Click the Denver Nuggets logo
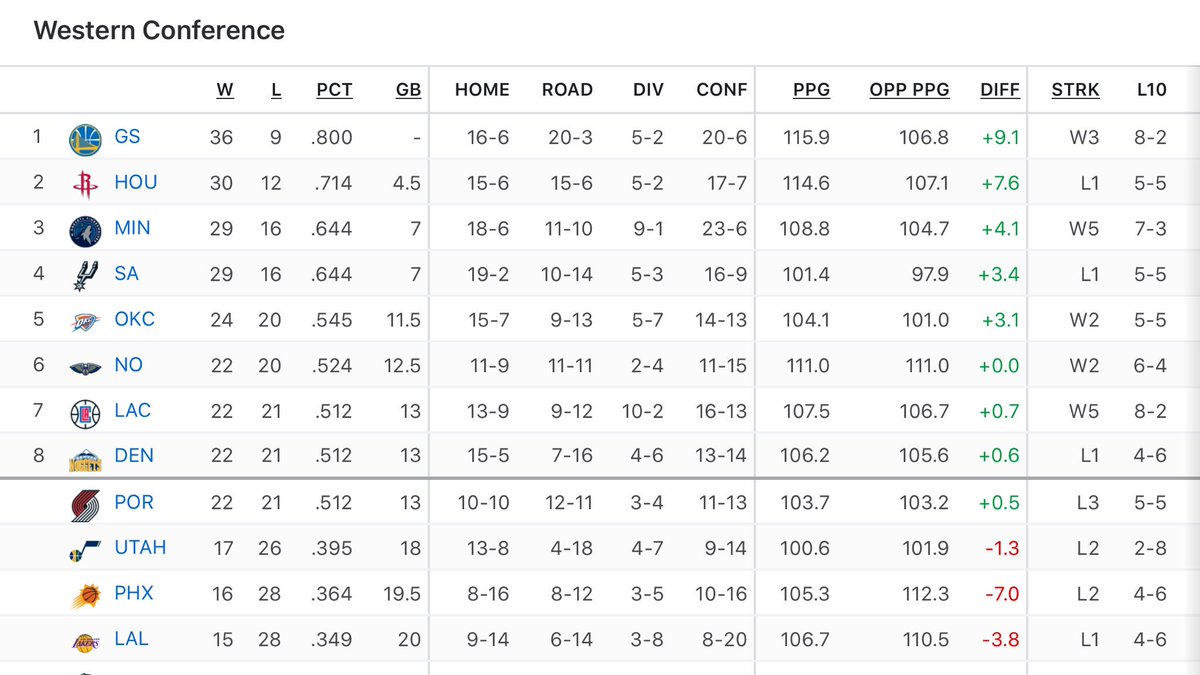 (85, 457)
